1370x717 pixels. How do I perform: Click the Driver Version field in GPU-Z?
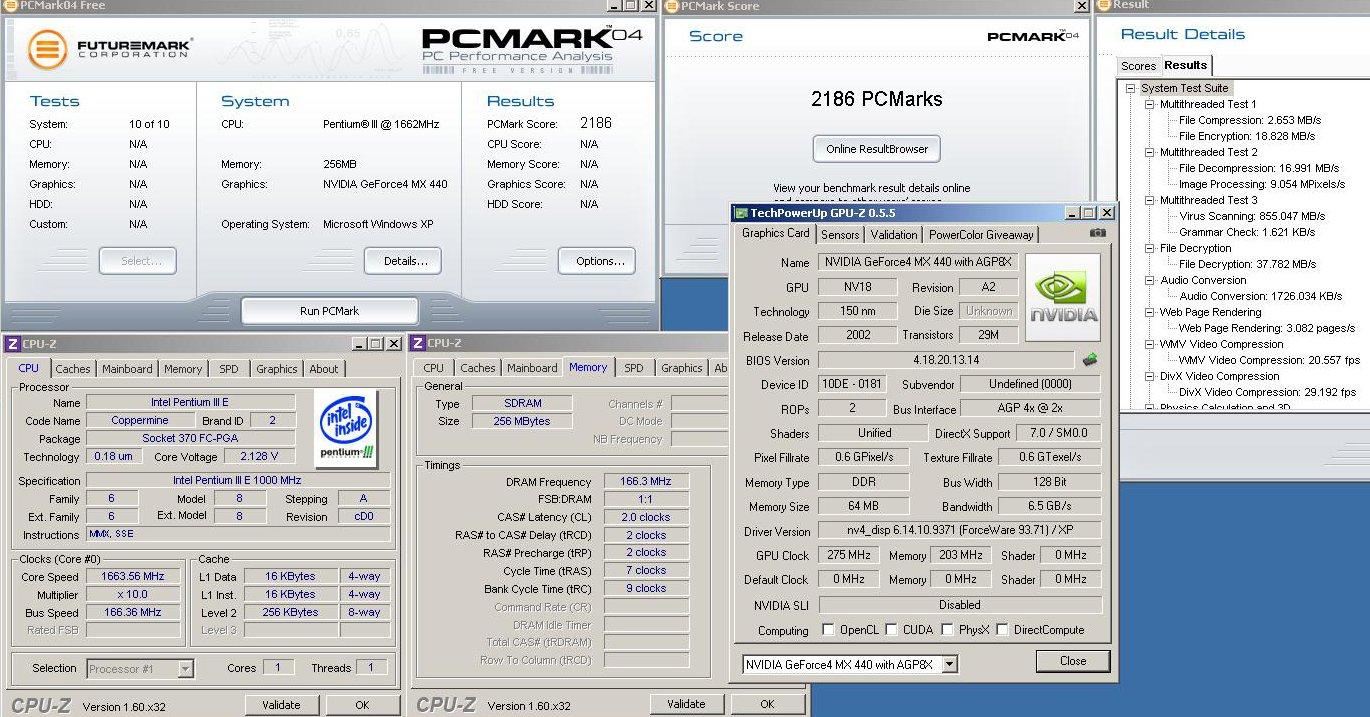click(x=960, y=531)
